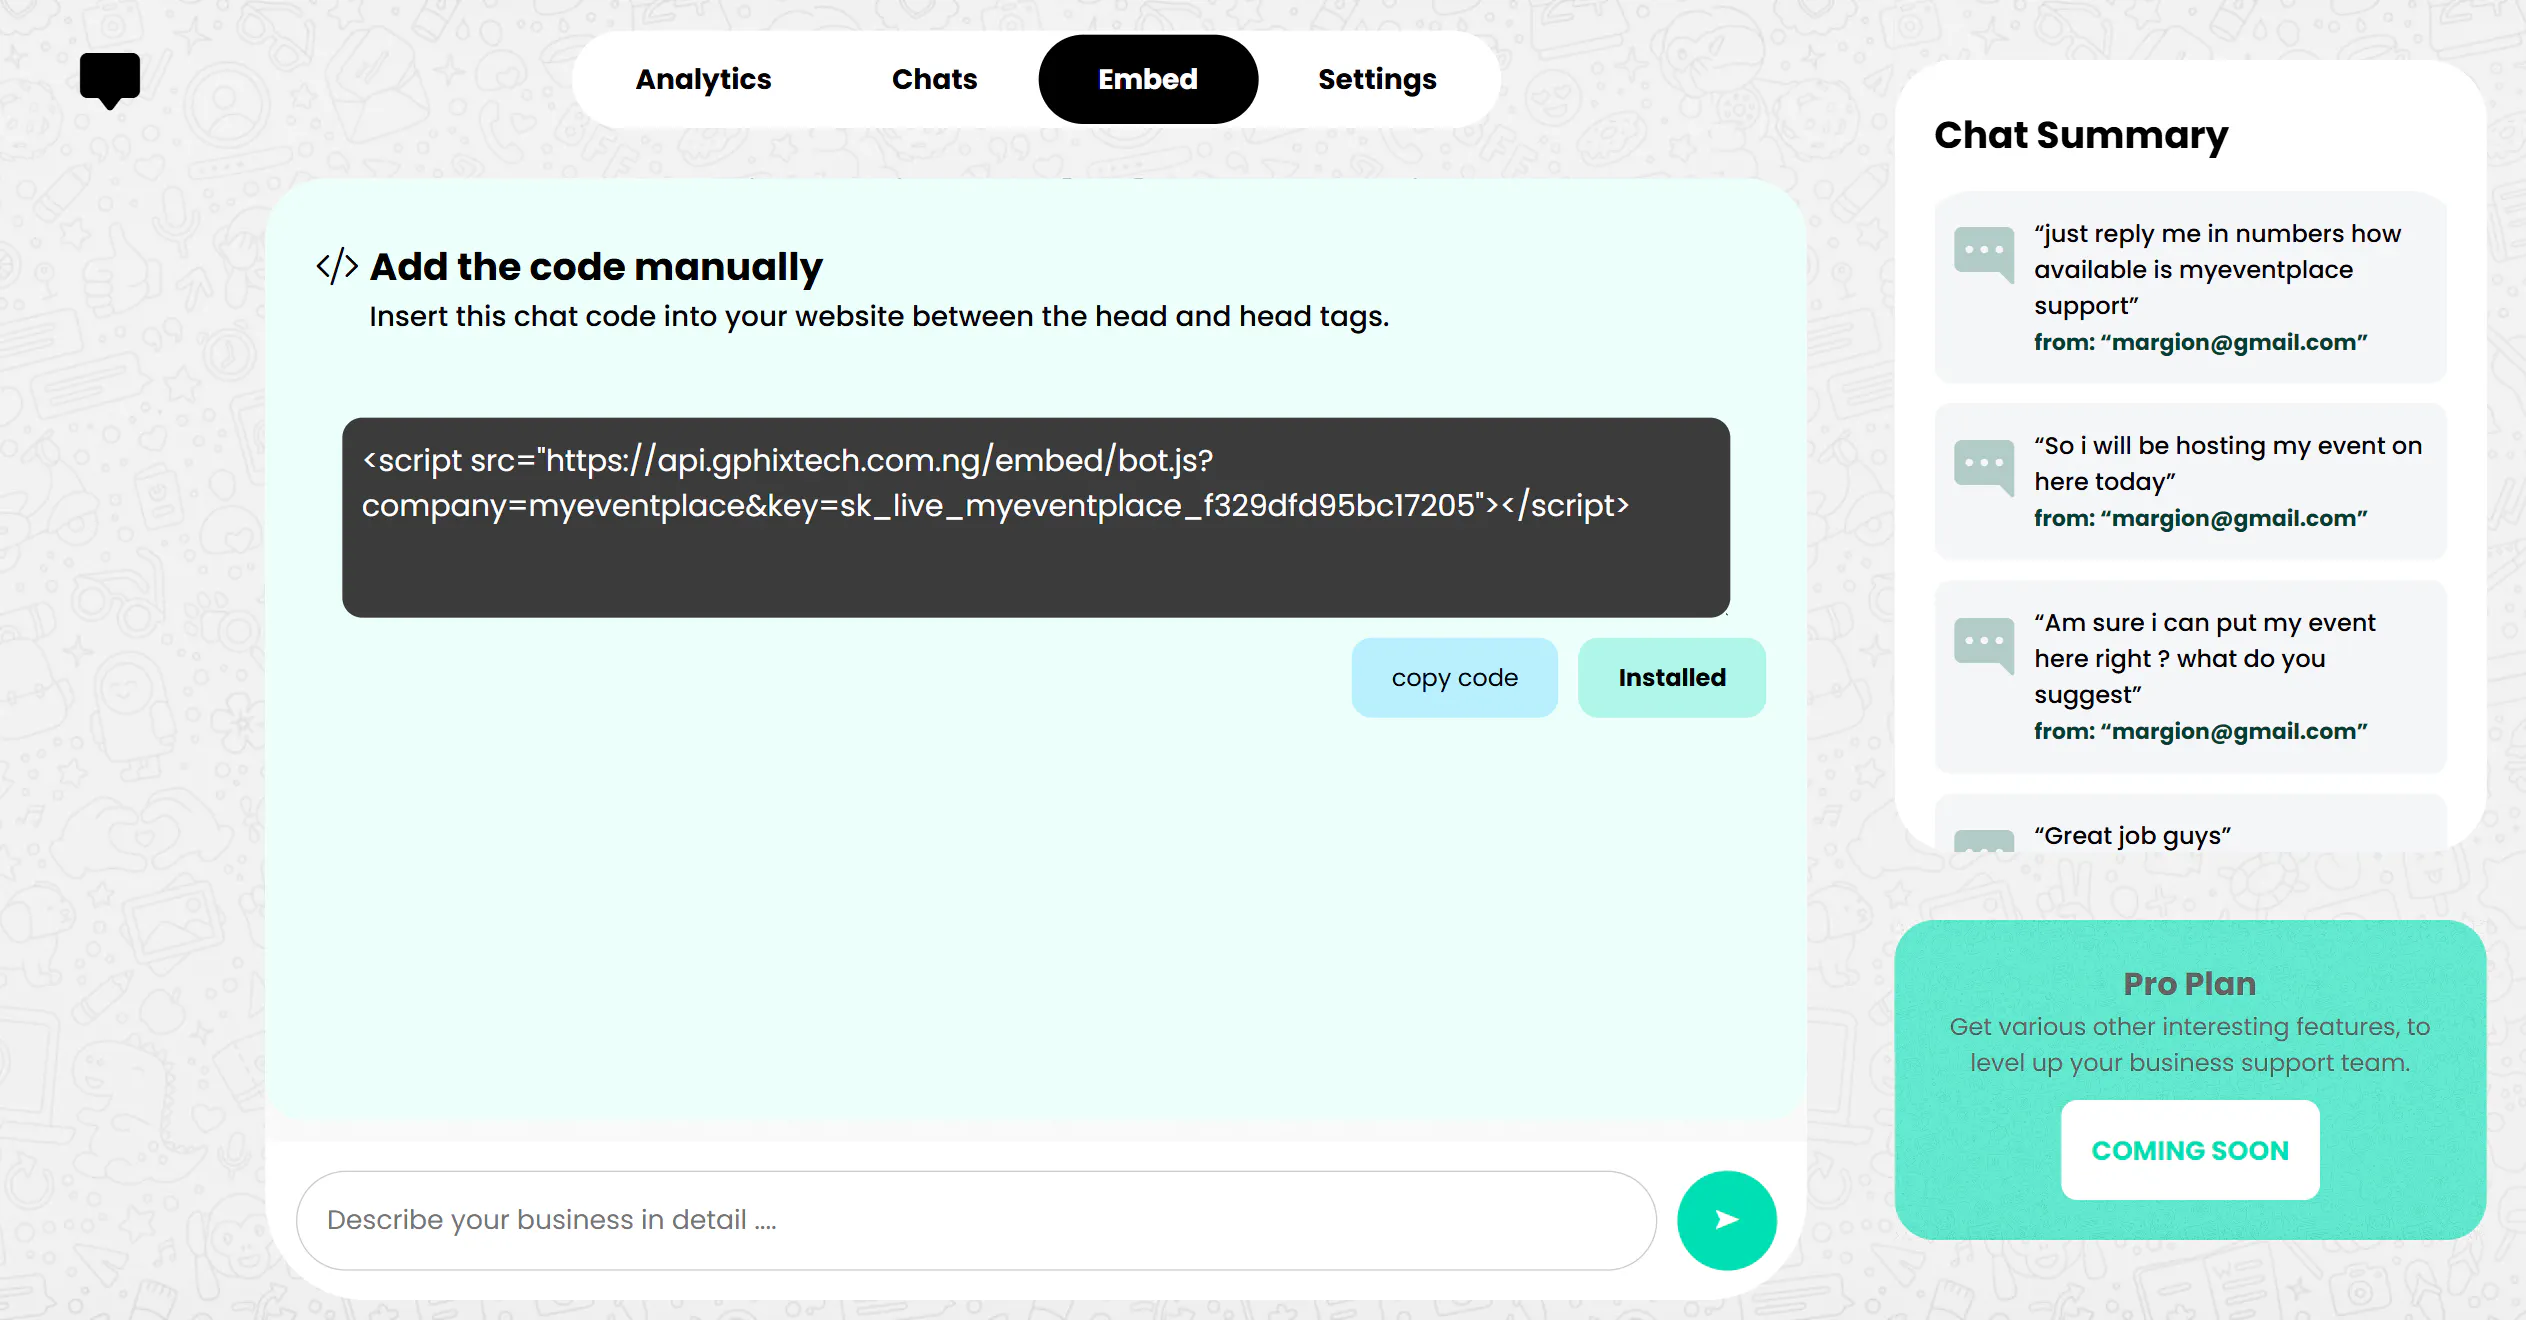Click the black chat bubble logo

[x=110, y=80]
